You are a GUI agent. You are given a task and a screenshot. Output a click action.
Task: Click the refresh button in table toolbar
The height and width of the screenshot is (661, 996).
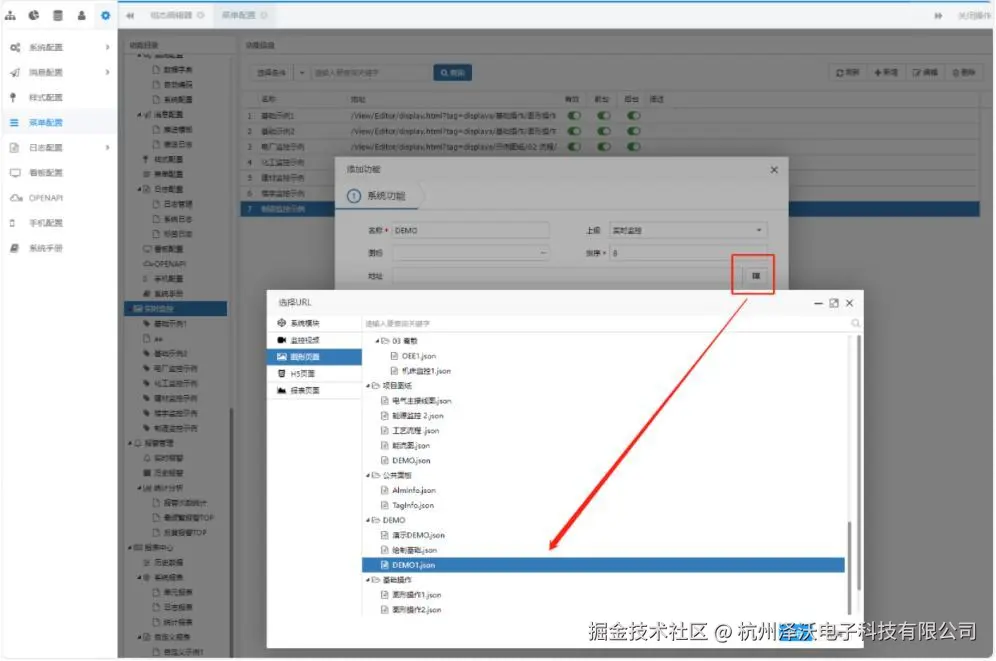[847, 72]
